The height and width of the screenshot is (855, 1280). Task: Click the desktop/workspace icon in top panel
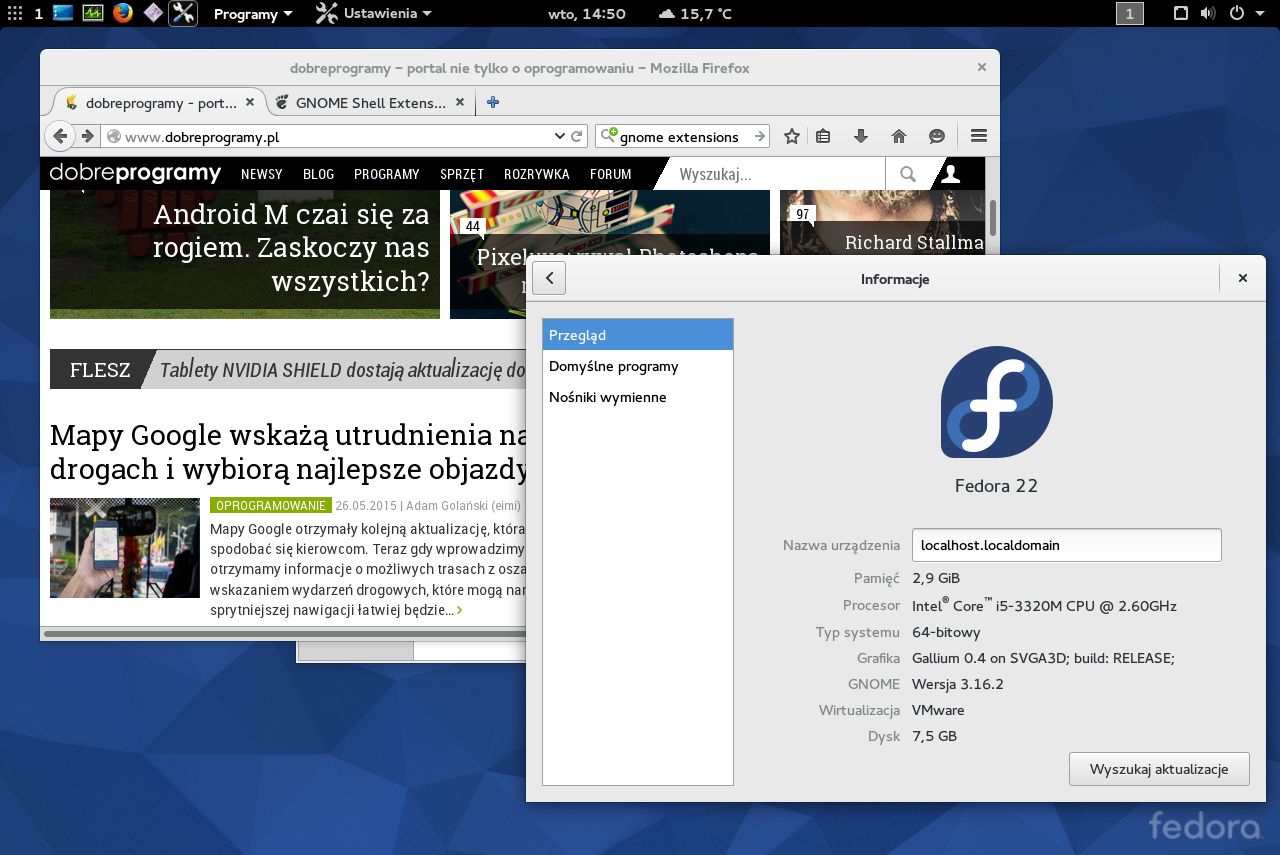coord(63,13)
